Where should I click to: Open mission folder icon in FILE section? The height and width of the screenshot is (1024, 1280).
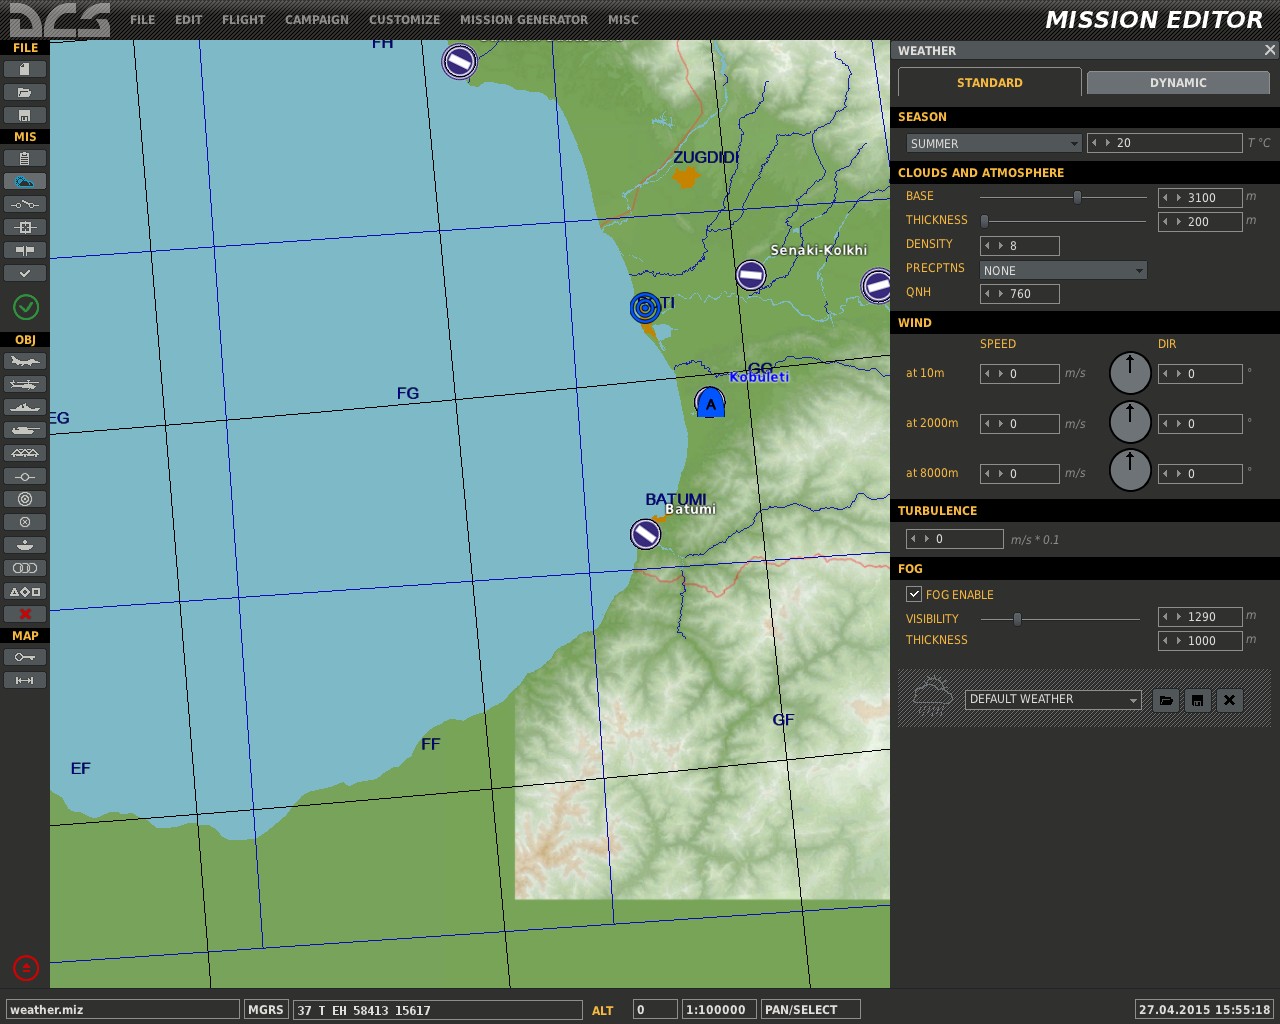click(x=25, y=92)
